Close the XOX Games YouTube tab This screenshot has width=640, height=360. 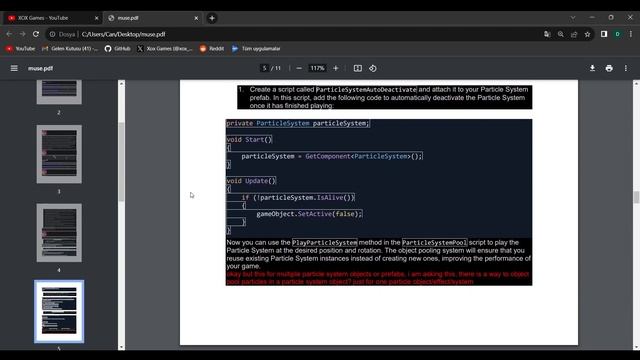[96, 18]
